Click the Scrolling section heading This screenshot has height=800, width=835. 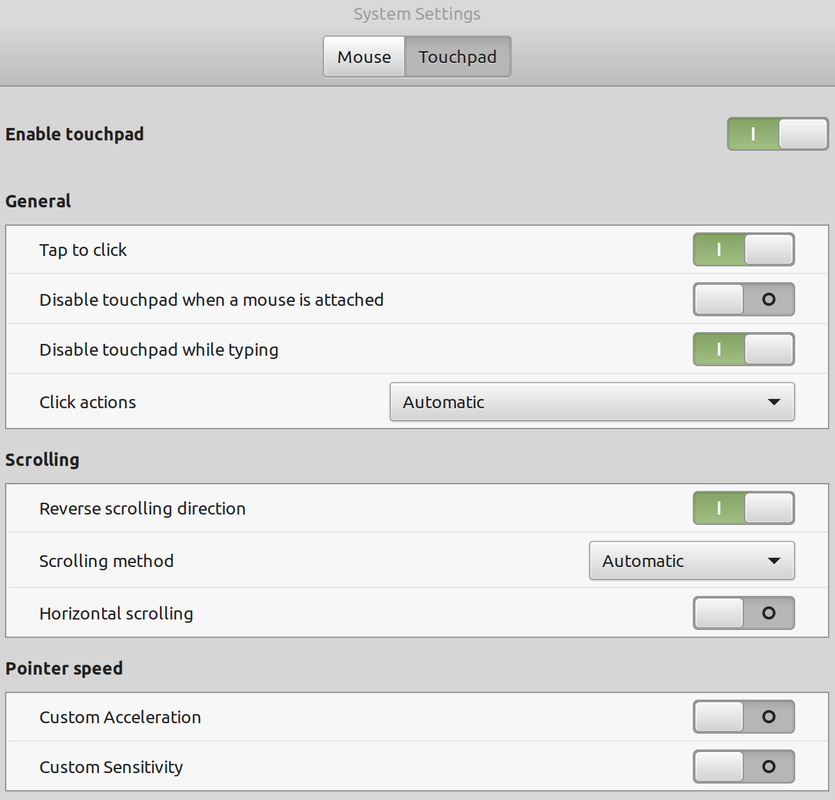(42, 460)
